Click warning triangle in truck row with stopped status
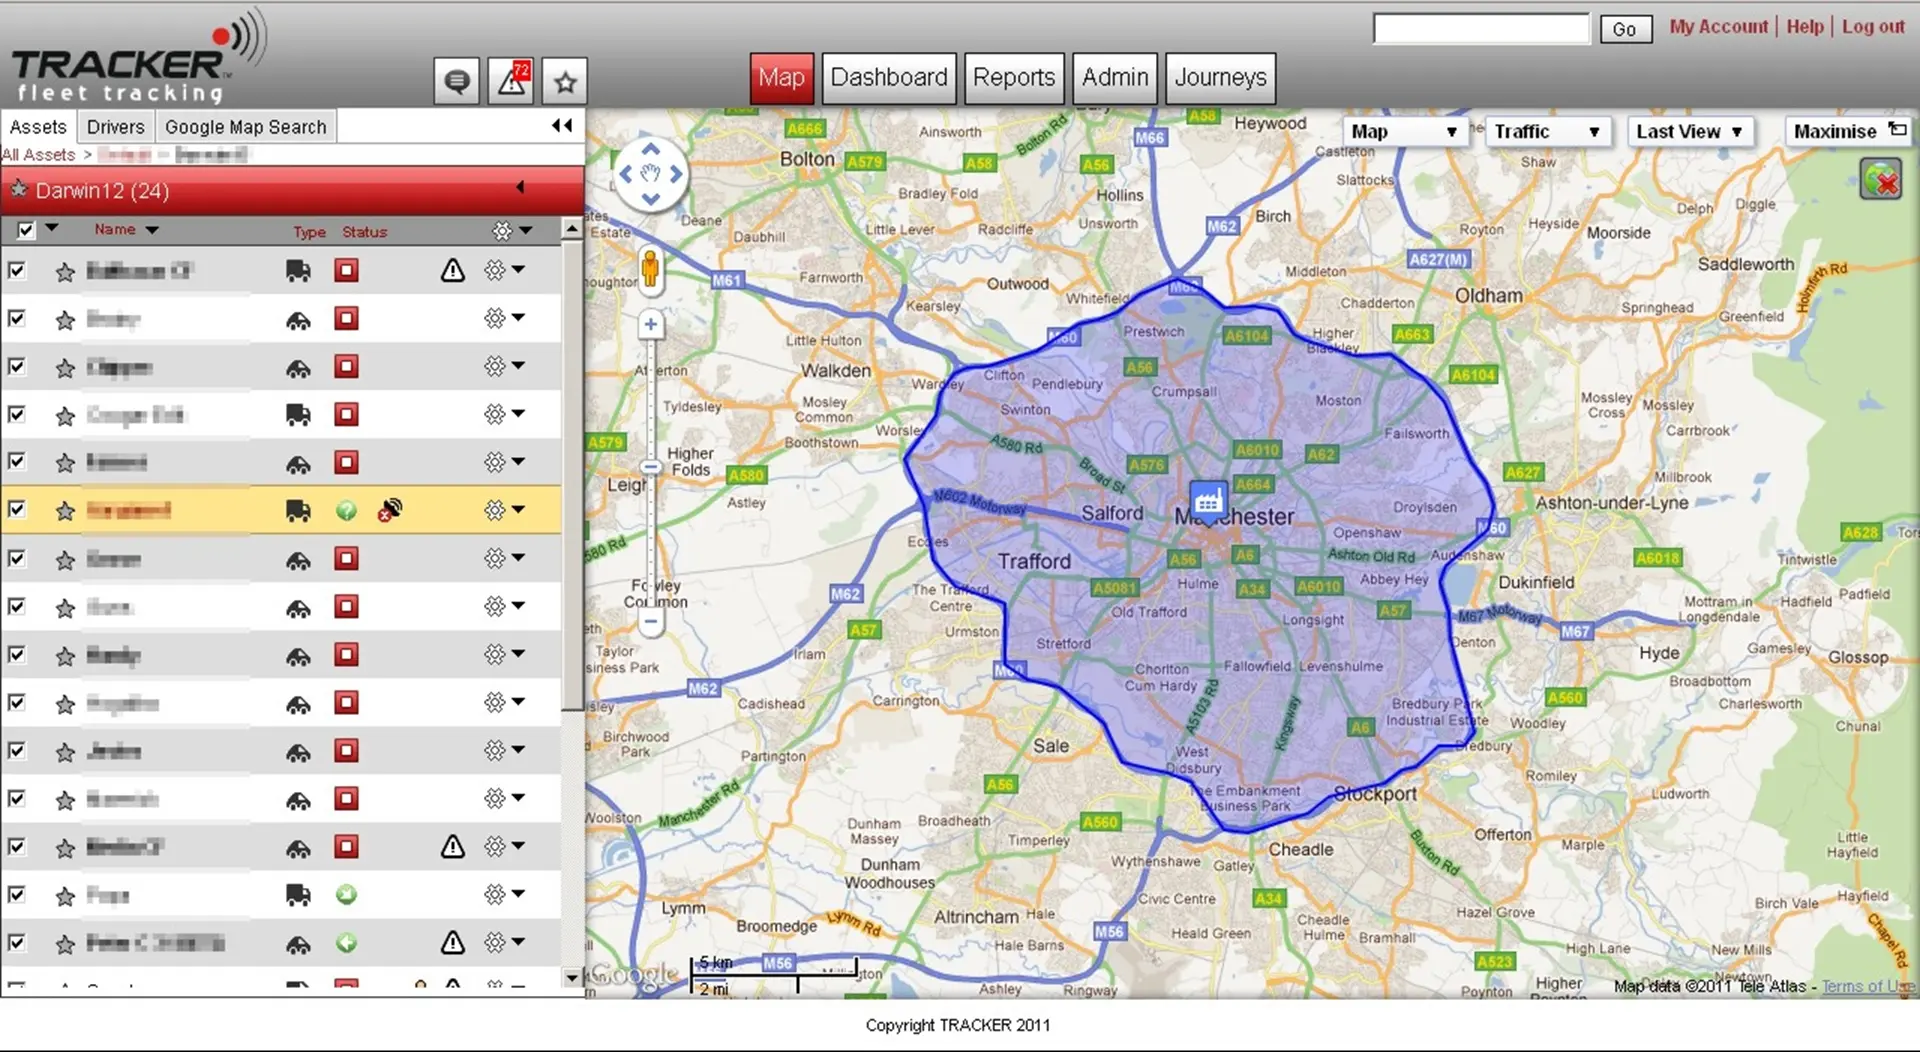This screenshot has width=1920, height=1052. 453,270
